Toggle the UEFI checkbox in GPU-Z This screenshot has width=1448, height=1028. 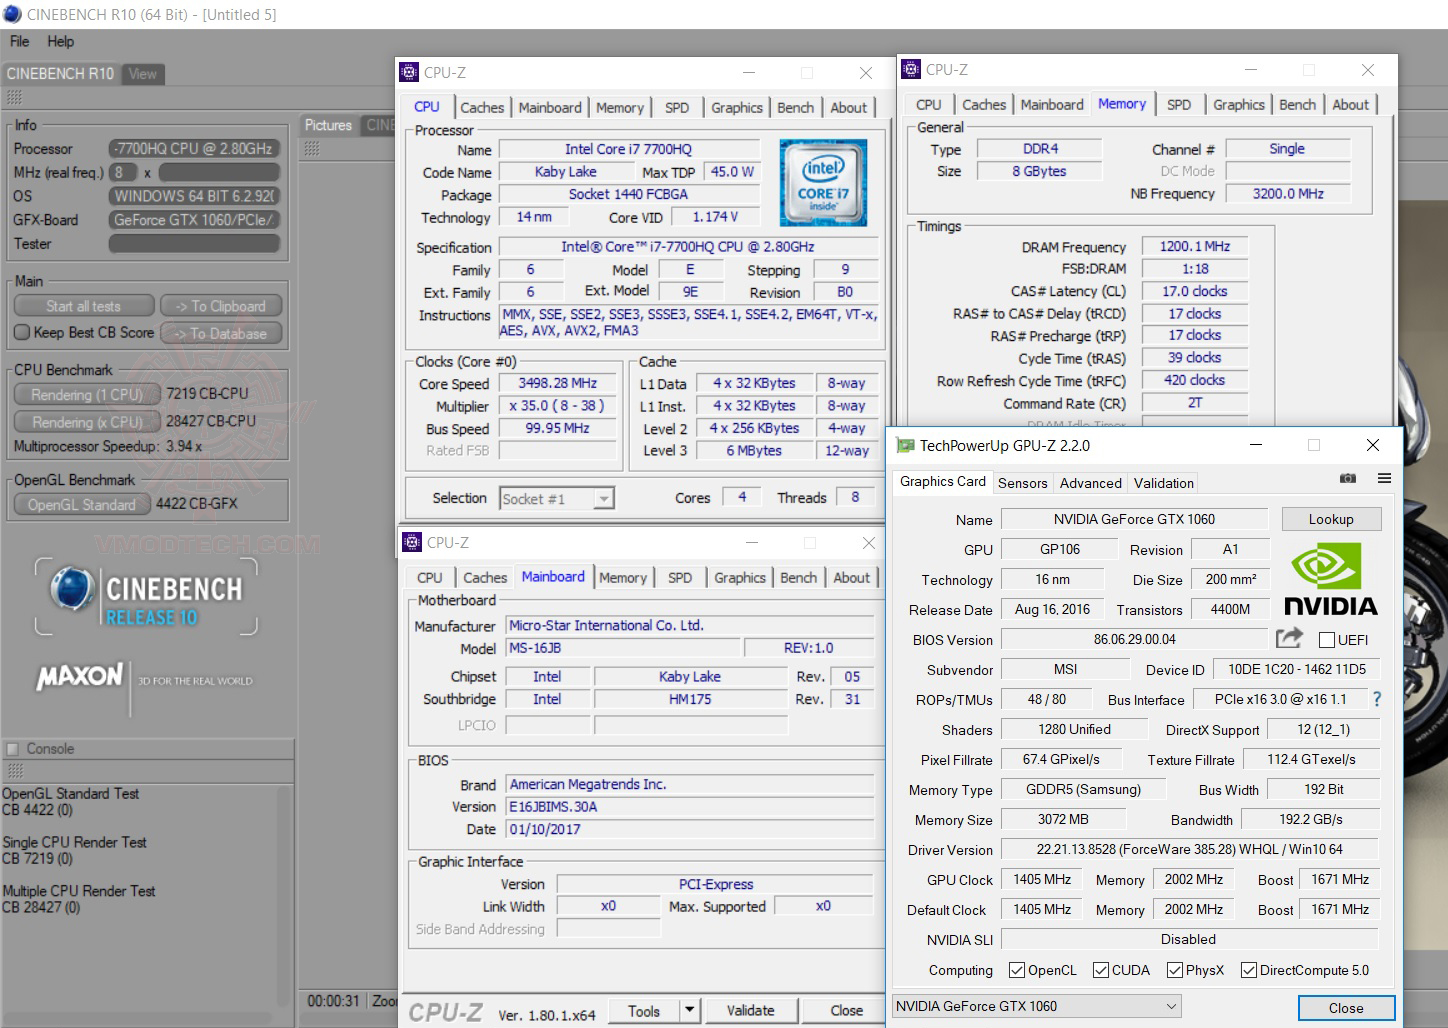coord(1327,640)
